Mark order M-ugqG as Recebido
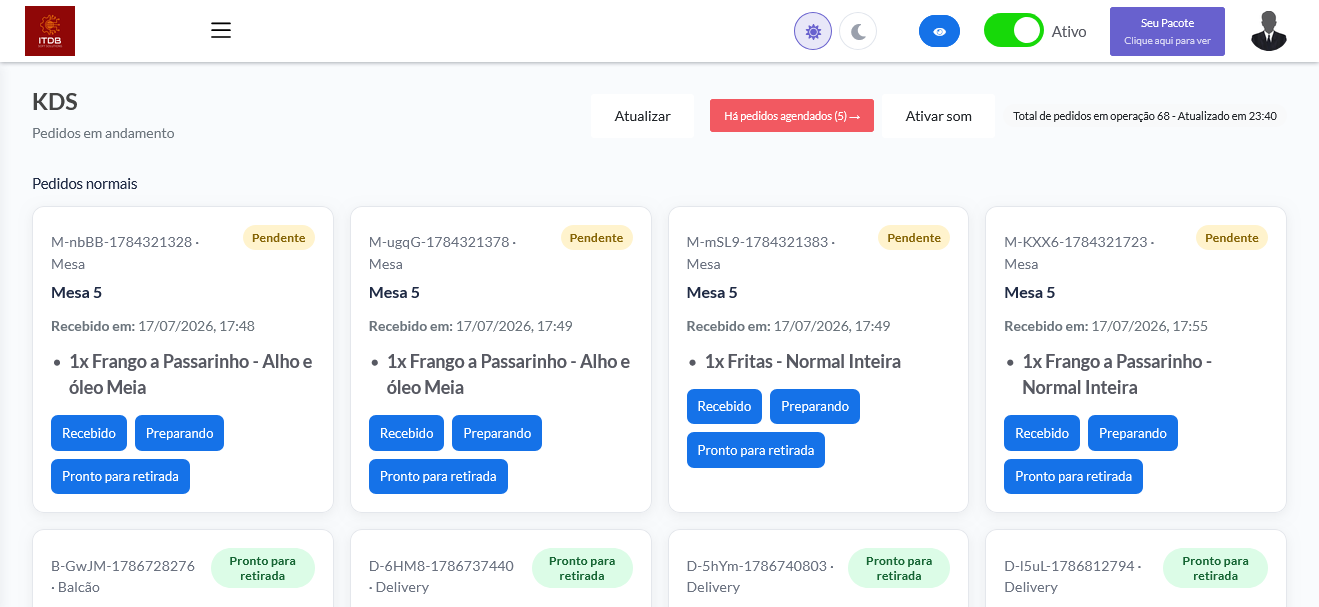This screenshot has width=1319, height=607. point(407,433)
